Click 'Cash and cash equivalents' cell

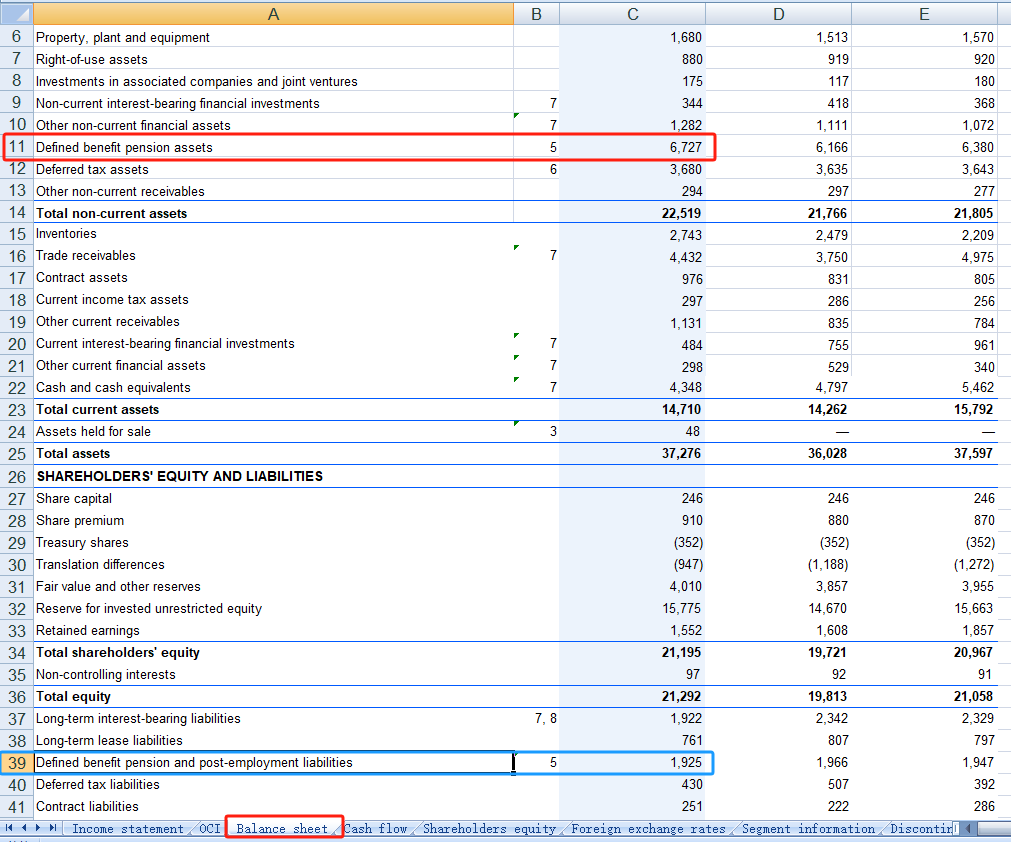coord(273,387)
